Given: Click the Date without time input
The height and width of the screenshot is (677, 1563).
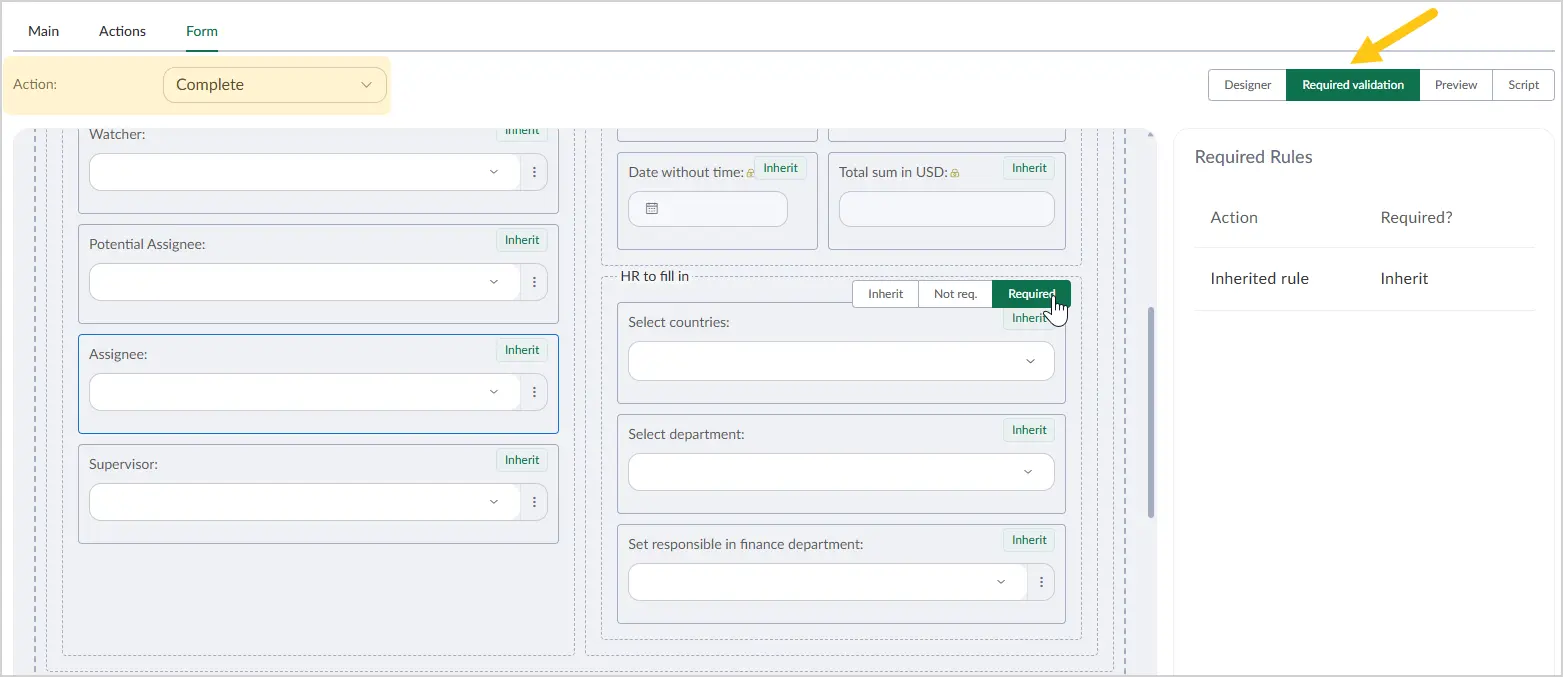Looking at the screenshot, I should 708,209.
